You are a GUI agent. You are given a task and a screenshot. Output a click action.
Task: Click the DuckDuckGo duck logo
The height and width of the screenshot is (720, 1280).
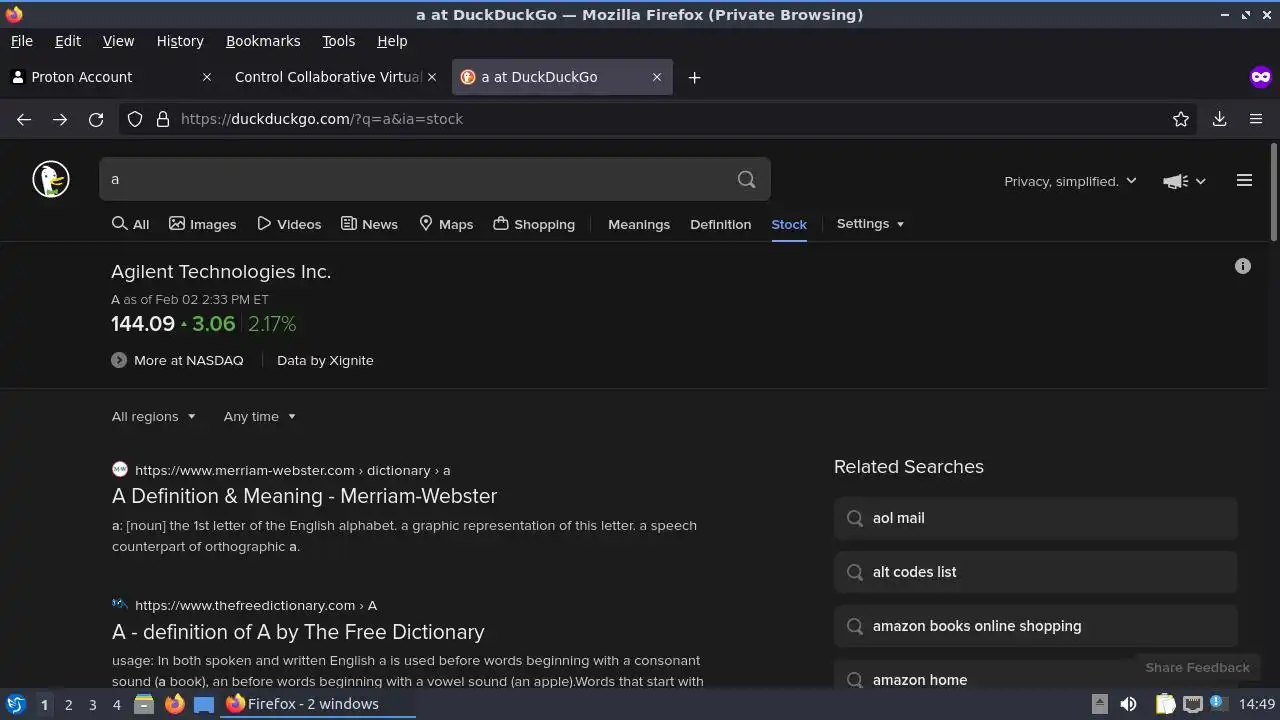(51, 180)
